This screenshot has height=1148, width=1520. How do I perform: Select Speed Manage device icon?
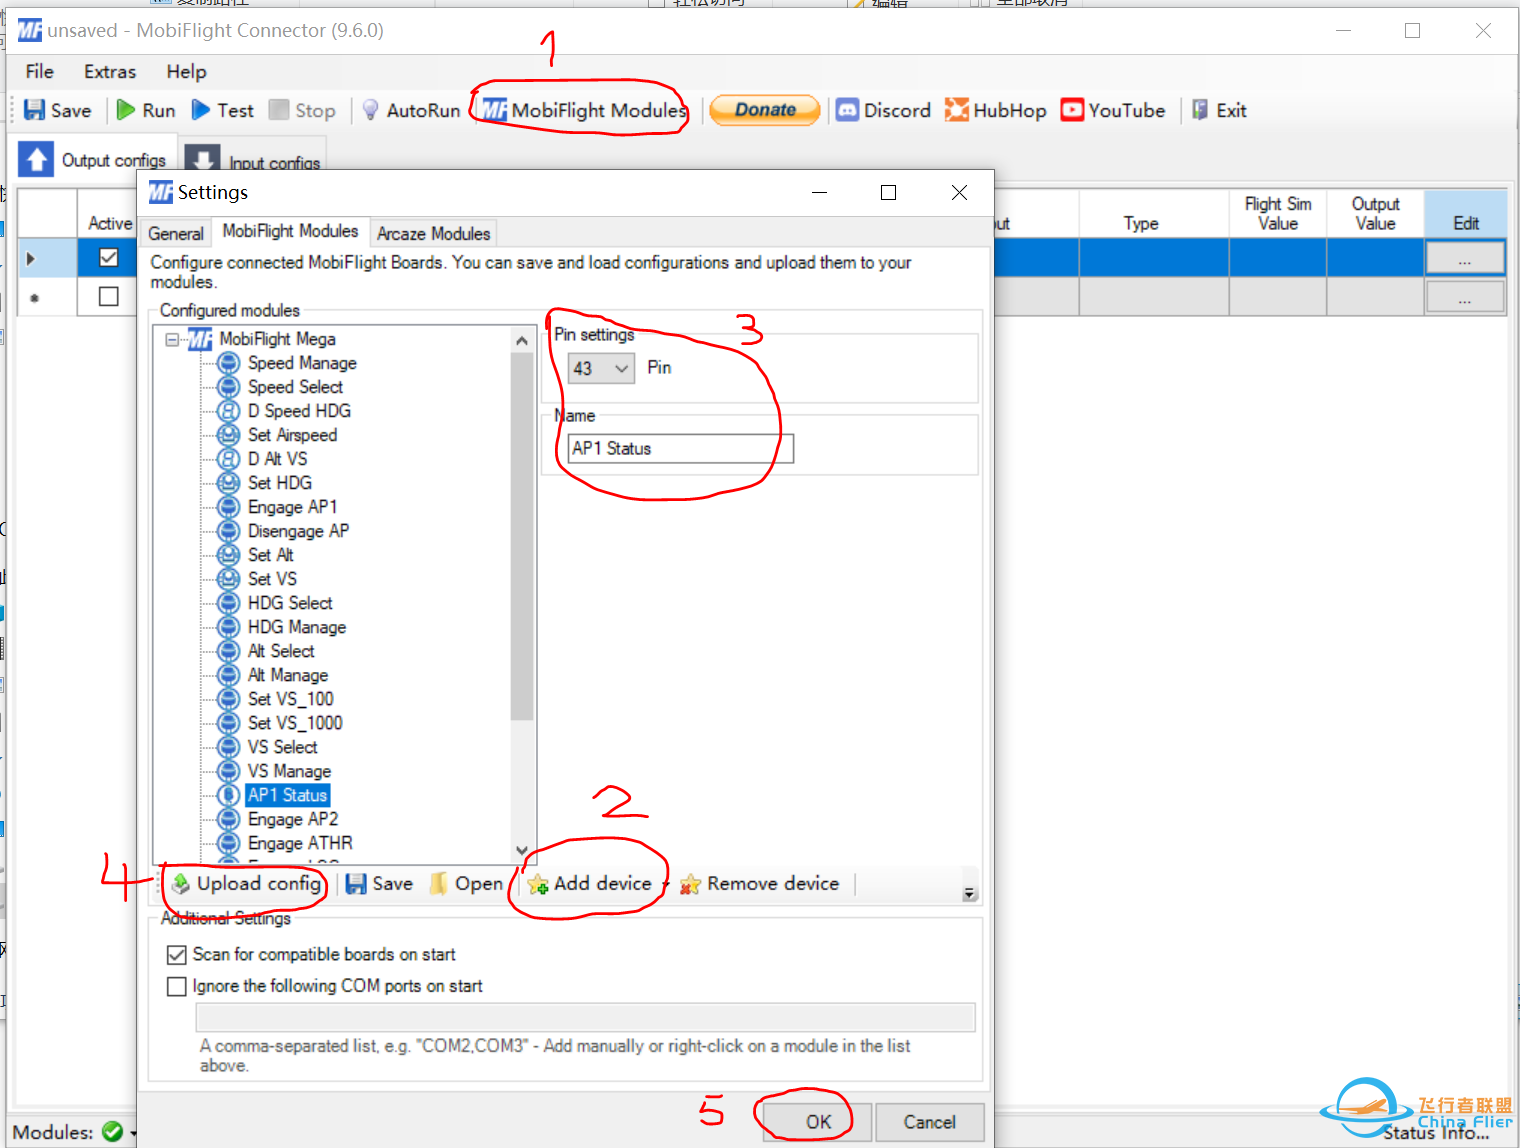[x=229, y=363]
